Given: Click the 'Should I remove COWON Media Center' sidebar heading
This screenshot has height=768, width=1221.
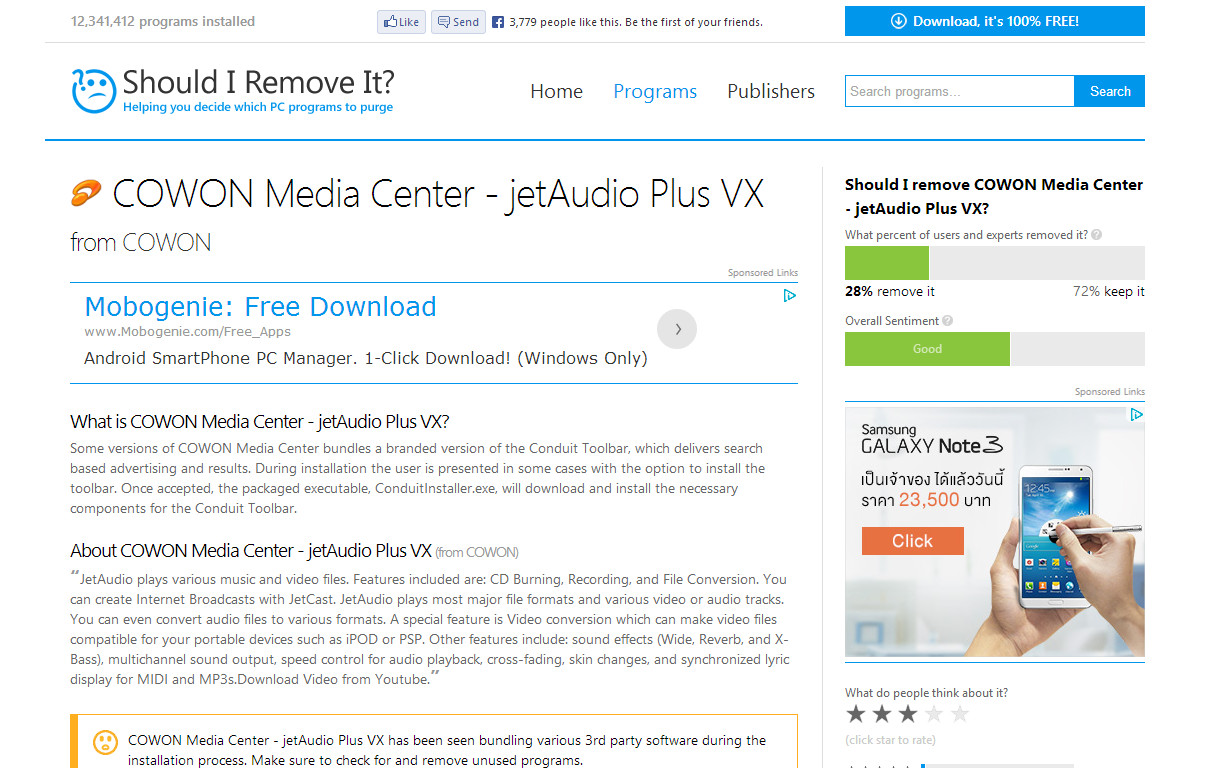Looking at the screenshot, I should coord(994,196).
